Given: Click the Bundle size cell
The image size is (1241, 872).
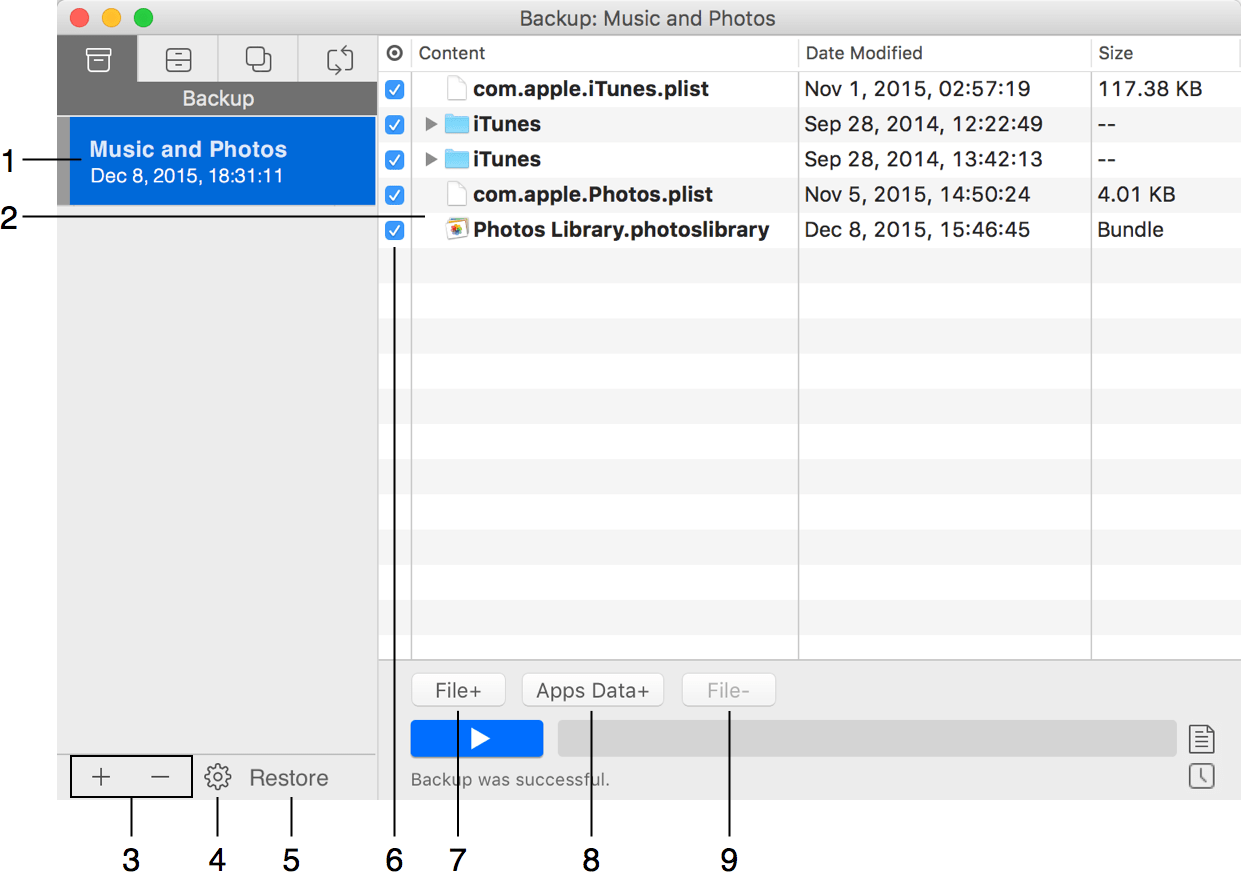Looking at the screenshot, I should pos(1130,229).
